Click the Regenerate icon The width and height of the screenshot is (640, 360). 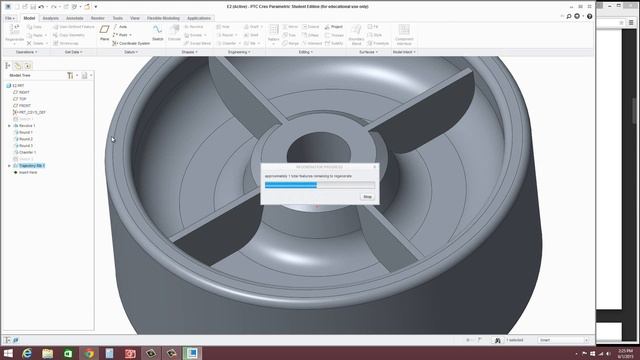(x=14, y=29)
